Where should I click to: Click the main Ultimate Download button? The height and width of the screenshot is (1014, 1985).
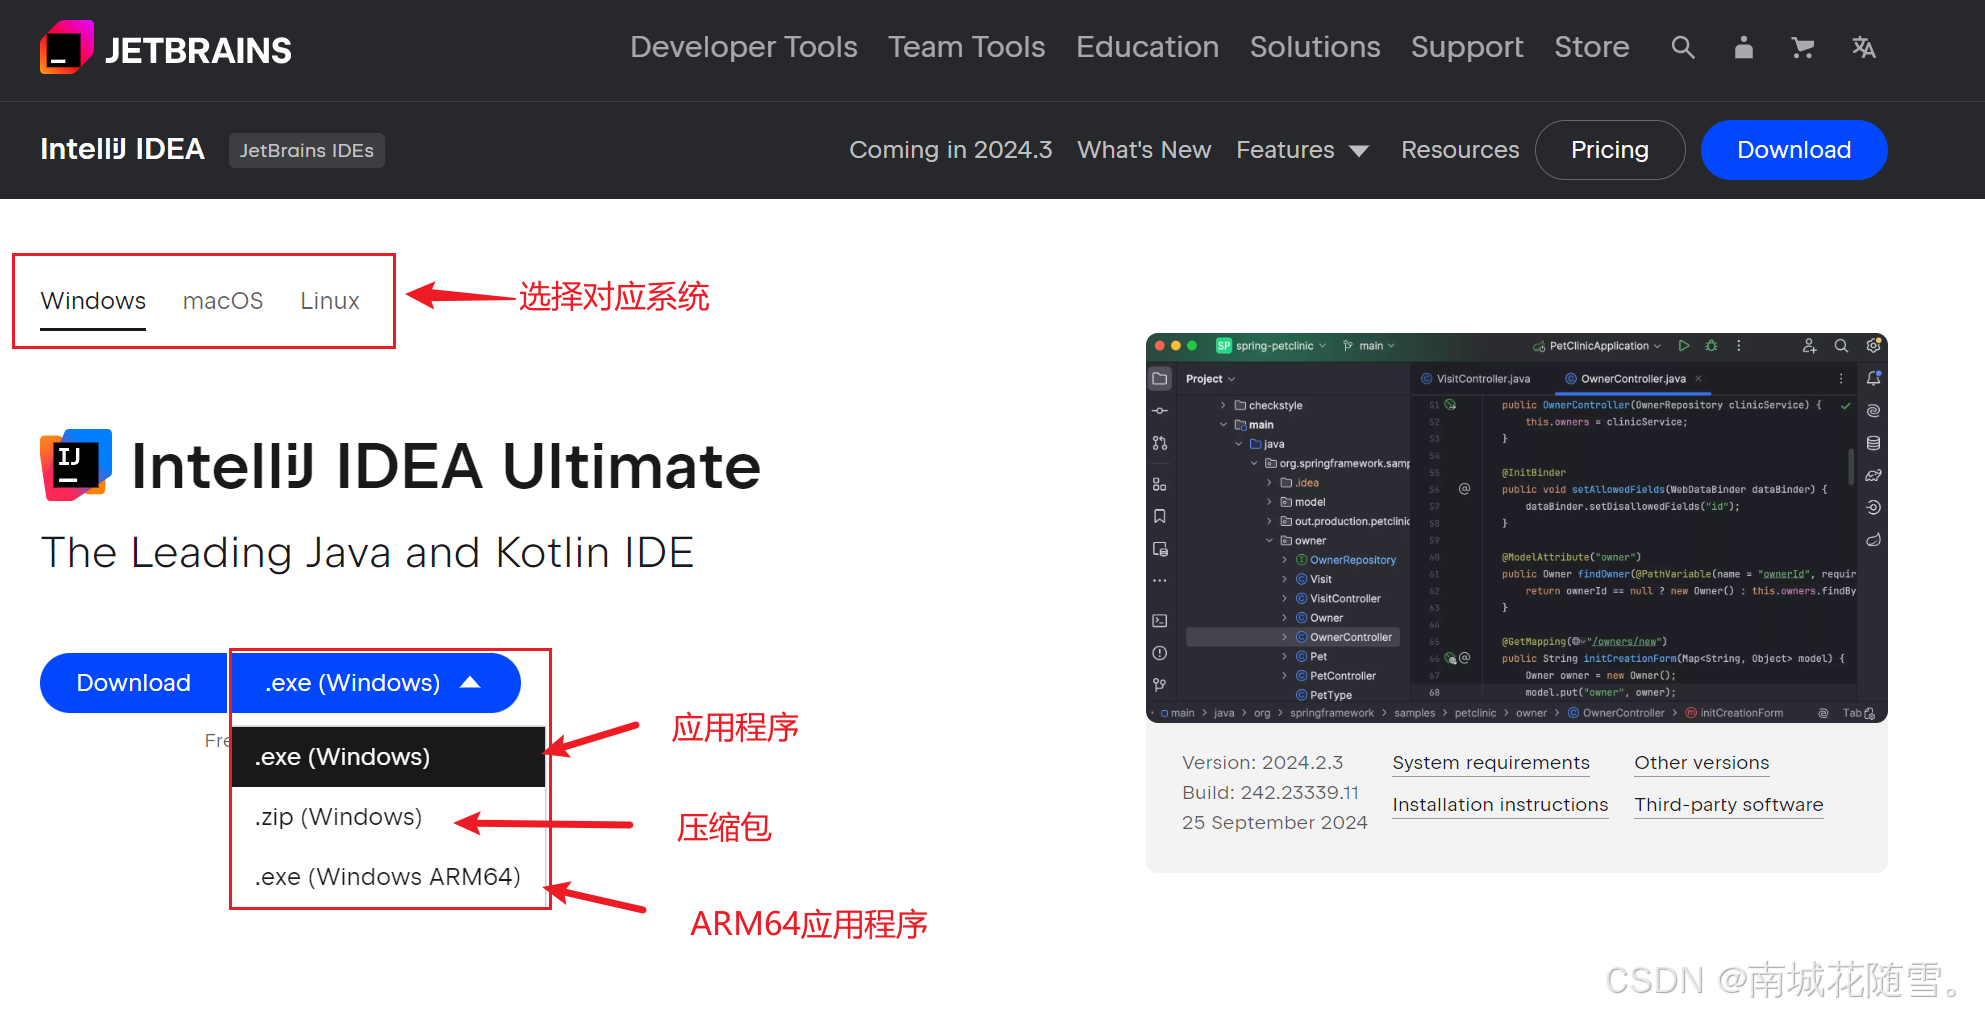click(134, 683)
